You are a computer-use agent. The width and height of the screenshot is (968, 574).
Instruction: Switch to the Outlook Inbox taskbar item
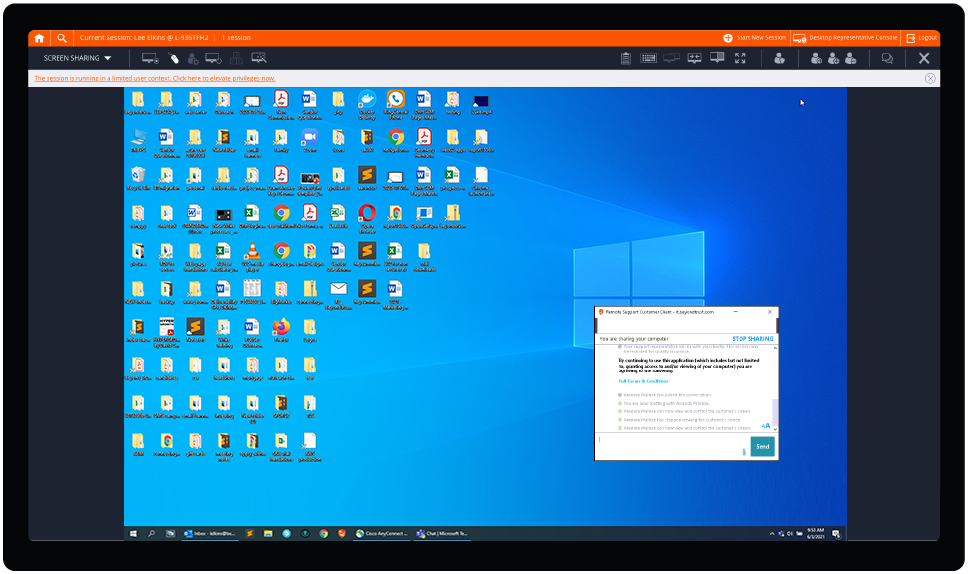pos(209,534)
